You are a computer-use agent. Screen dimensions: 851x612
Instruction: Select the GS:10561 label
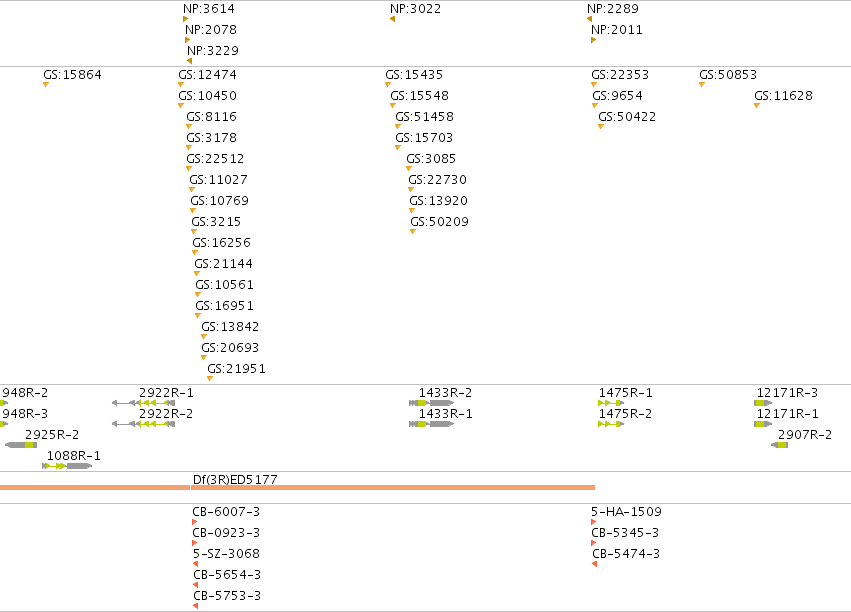(x=224, y=285)
